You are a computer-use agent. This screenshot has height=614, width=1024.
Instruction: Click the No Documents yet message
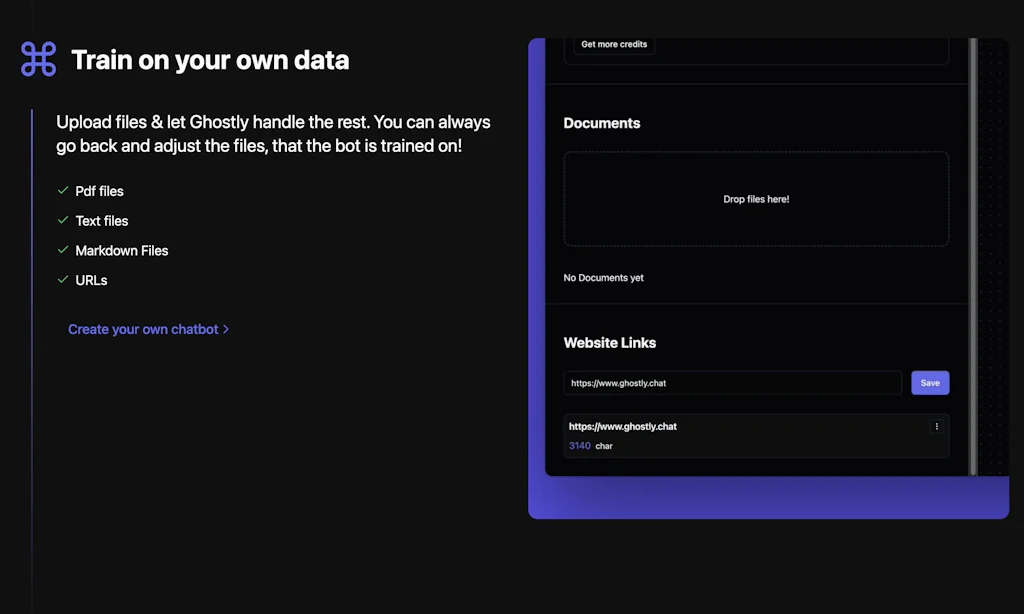(x=604, y=278)
